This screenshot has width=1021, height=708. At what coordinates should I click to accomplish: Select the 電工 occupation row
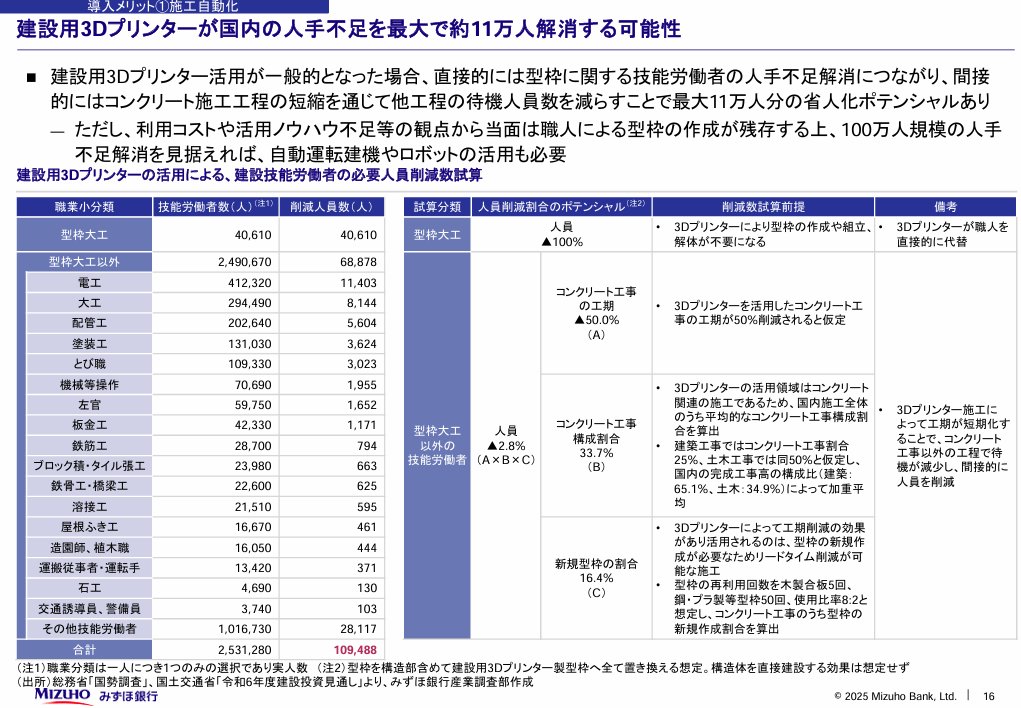[98, 282]
